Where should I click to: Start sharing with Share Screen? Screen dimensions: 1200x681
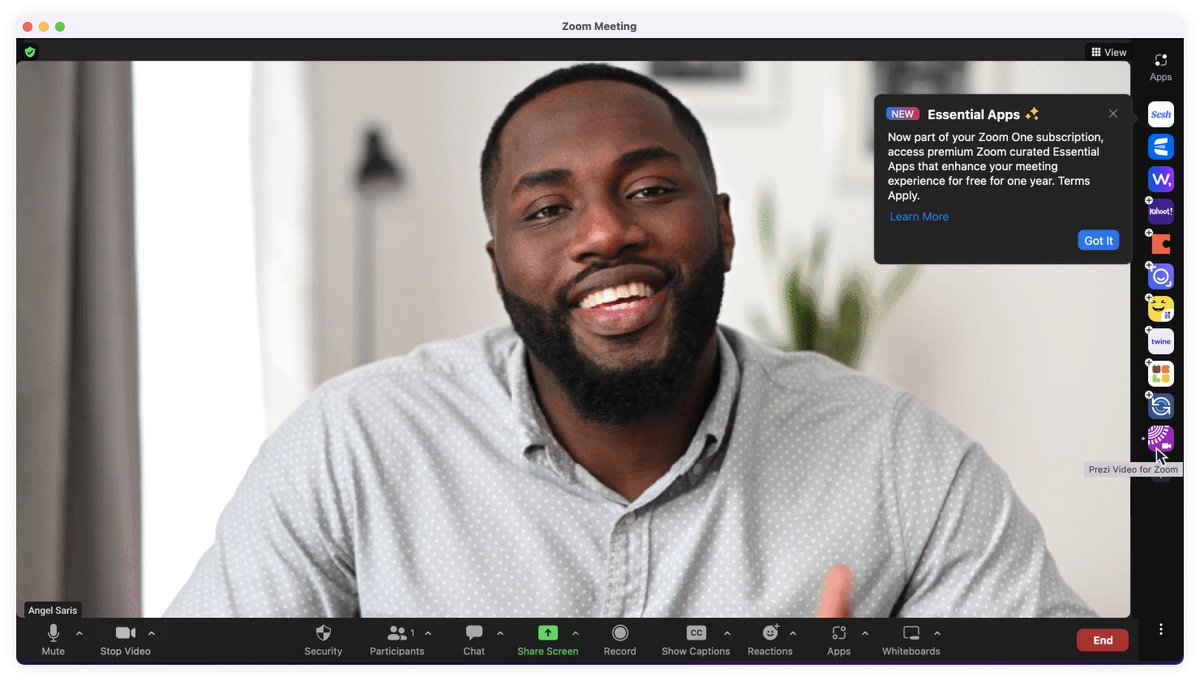pos(548,640)
